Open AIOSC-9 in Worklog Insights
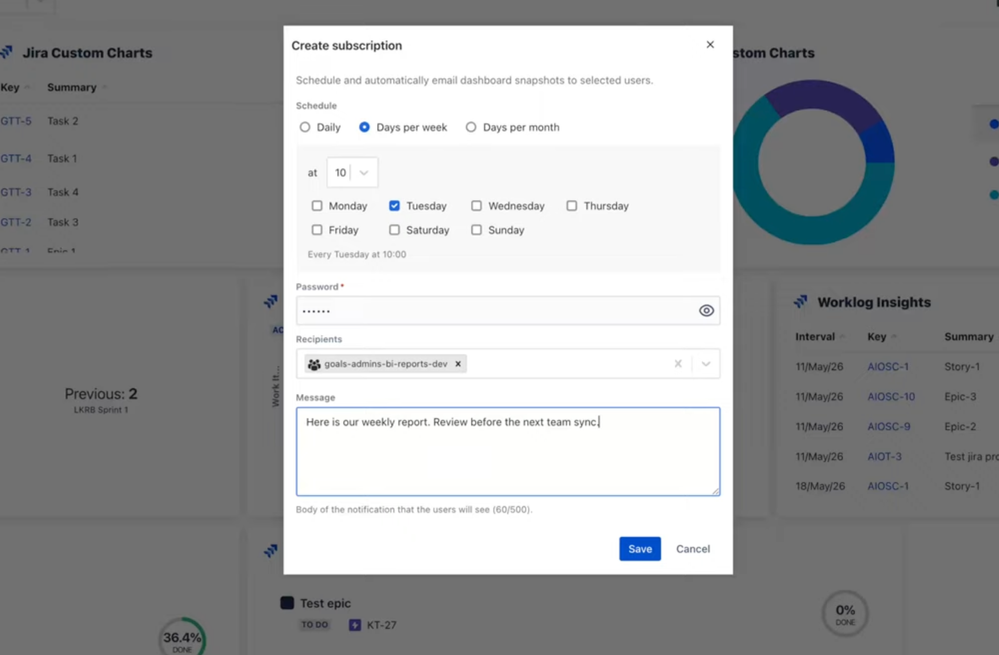This screenshot has height=655, width=999. [888, 426]
